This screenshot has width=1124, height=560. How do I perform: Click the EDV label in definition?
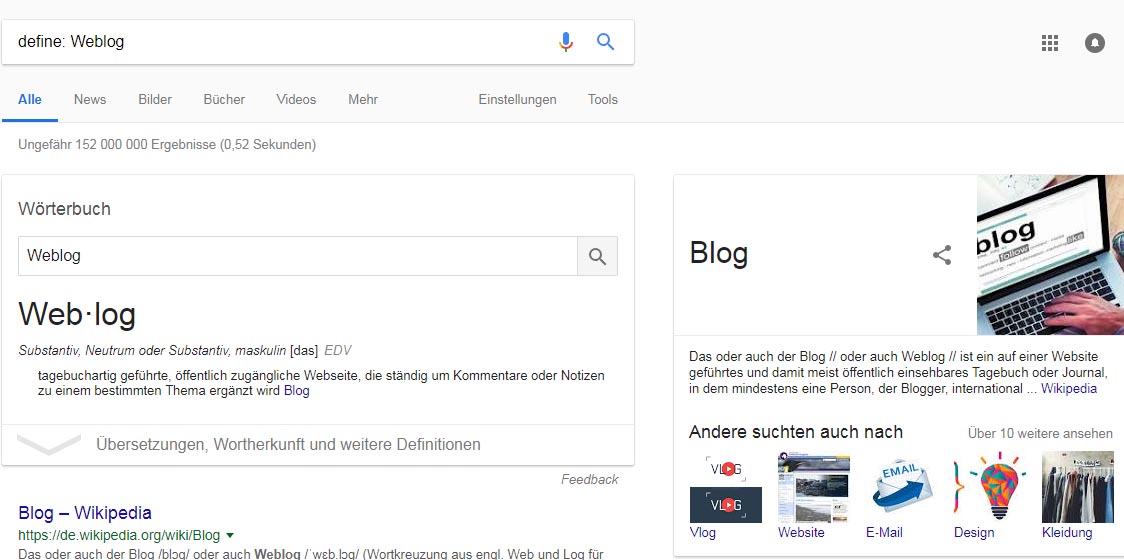coord(338,351)
